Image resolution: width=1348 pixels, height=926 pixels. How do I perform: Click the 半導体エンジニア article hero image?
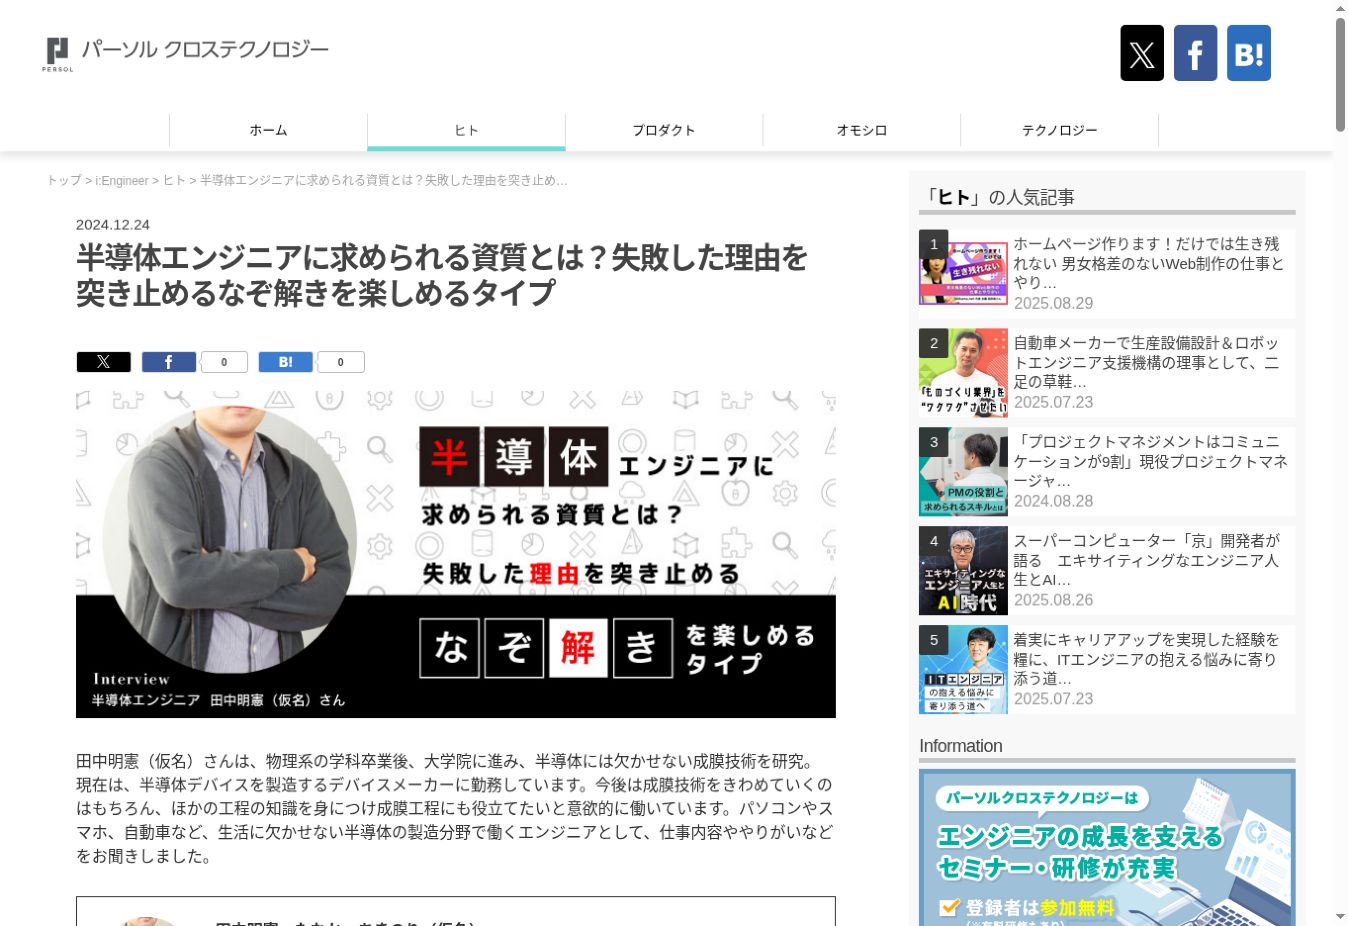[456, 555]
